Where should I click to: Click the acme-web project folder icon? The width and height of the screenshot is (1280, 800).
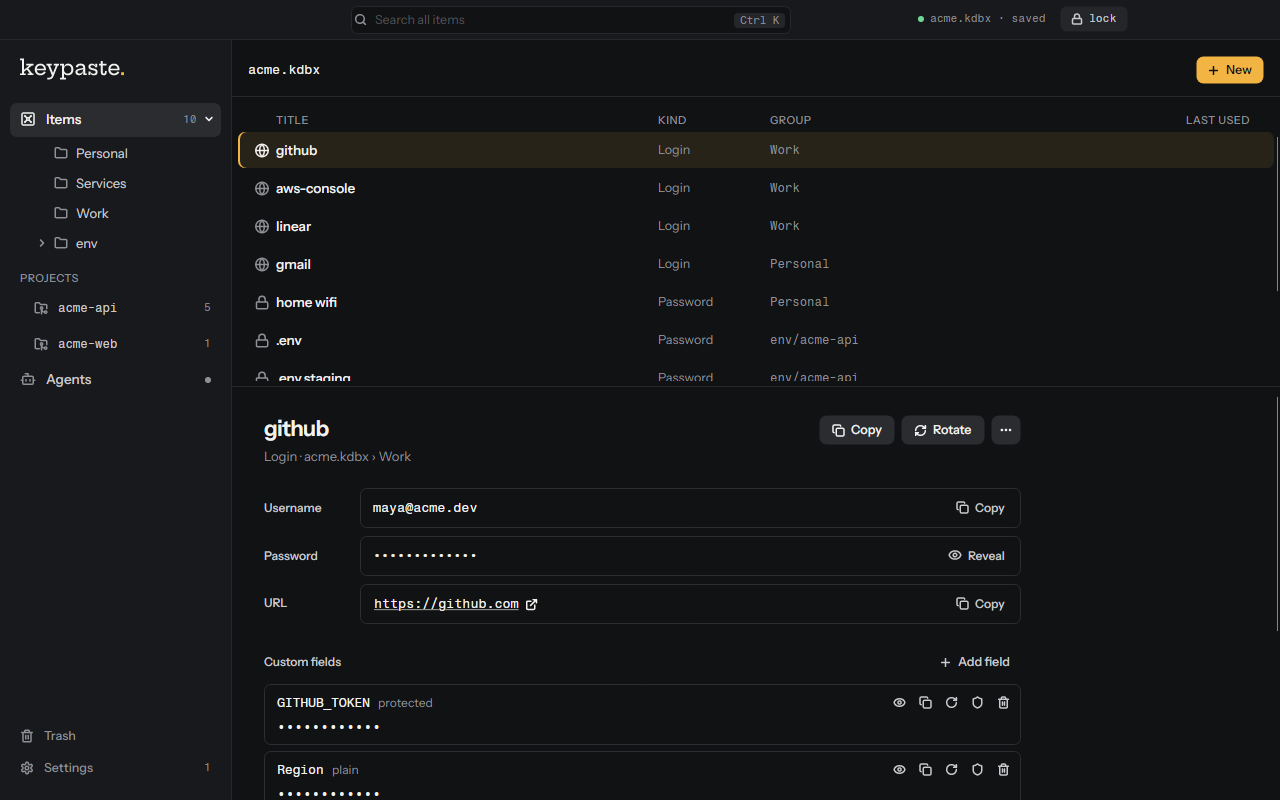pos(41,344)
